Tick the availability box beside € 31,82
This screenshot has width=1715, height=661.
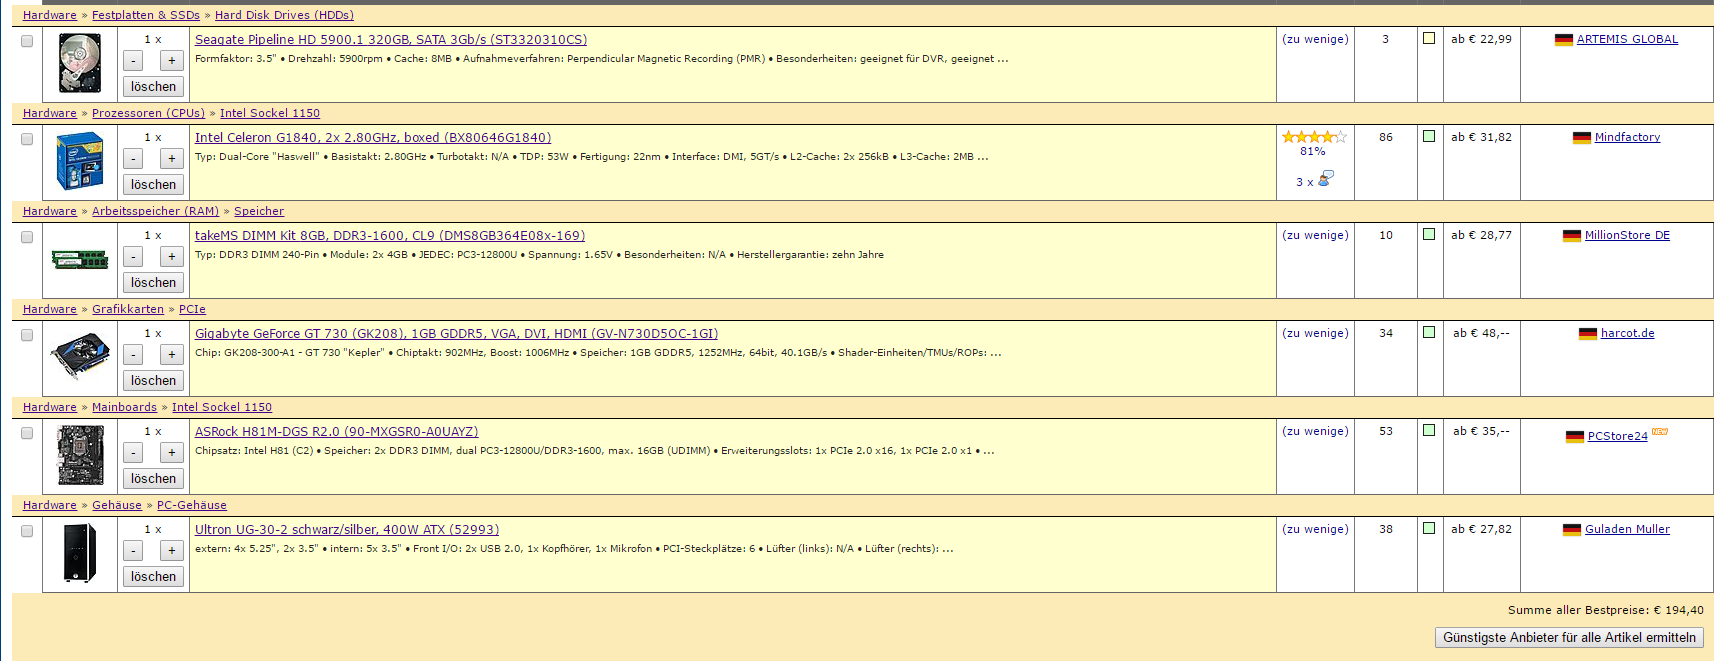[1430, 136]
